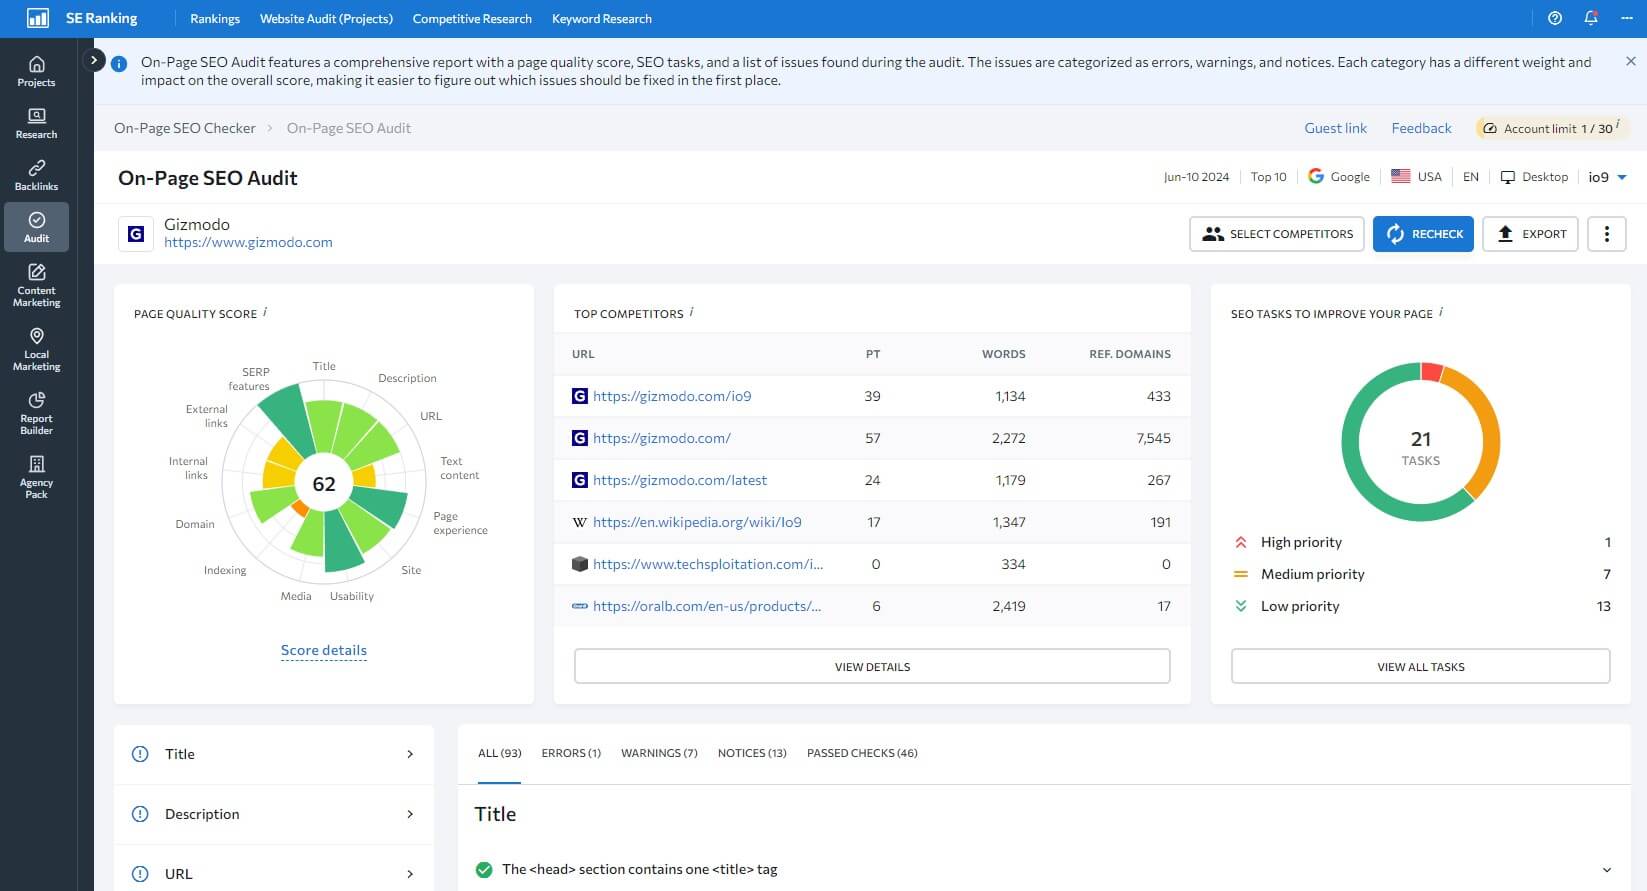The height and width of the screenshot is (891, 1647).
Task: Close the info banner
Action: coord(1630,61)
